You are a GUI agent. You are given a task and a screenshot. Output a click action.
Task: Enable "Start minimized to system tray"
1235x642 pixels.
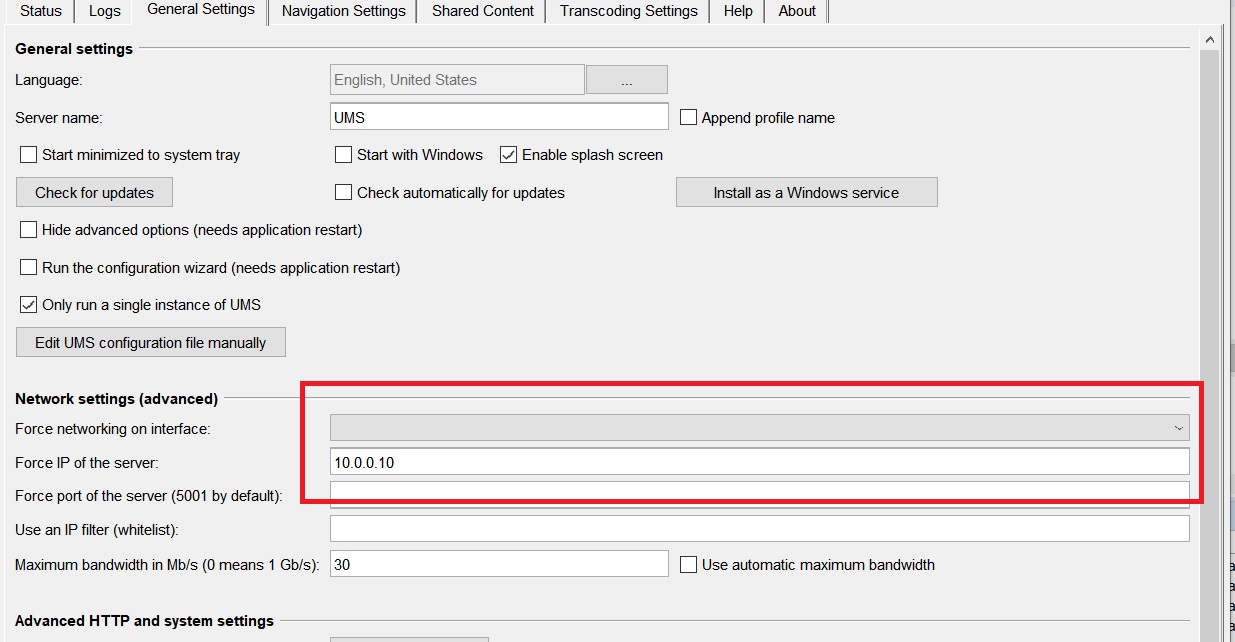(28, 154)
